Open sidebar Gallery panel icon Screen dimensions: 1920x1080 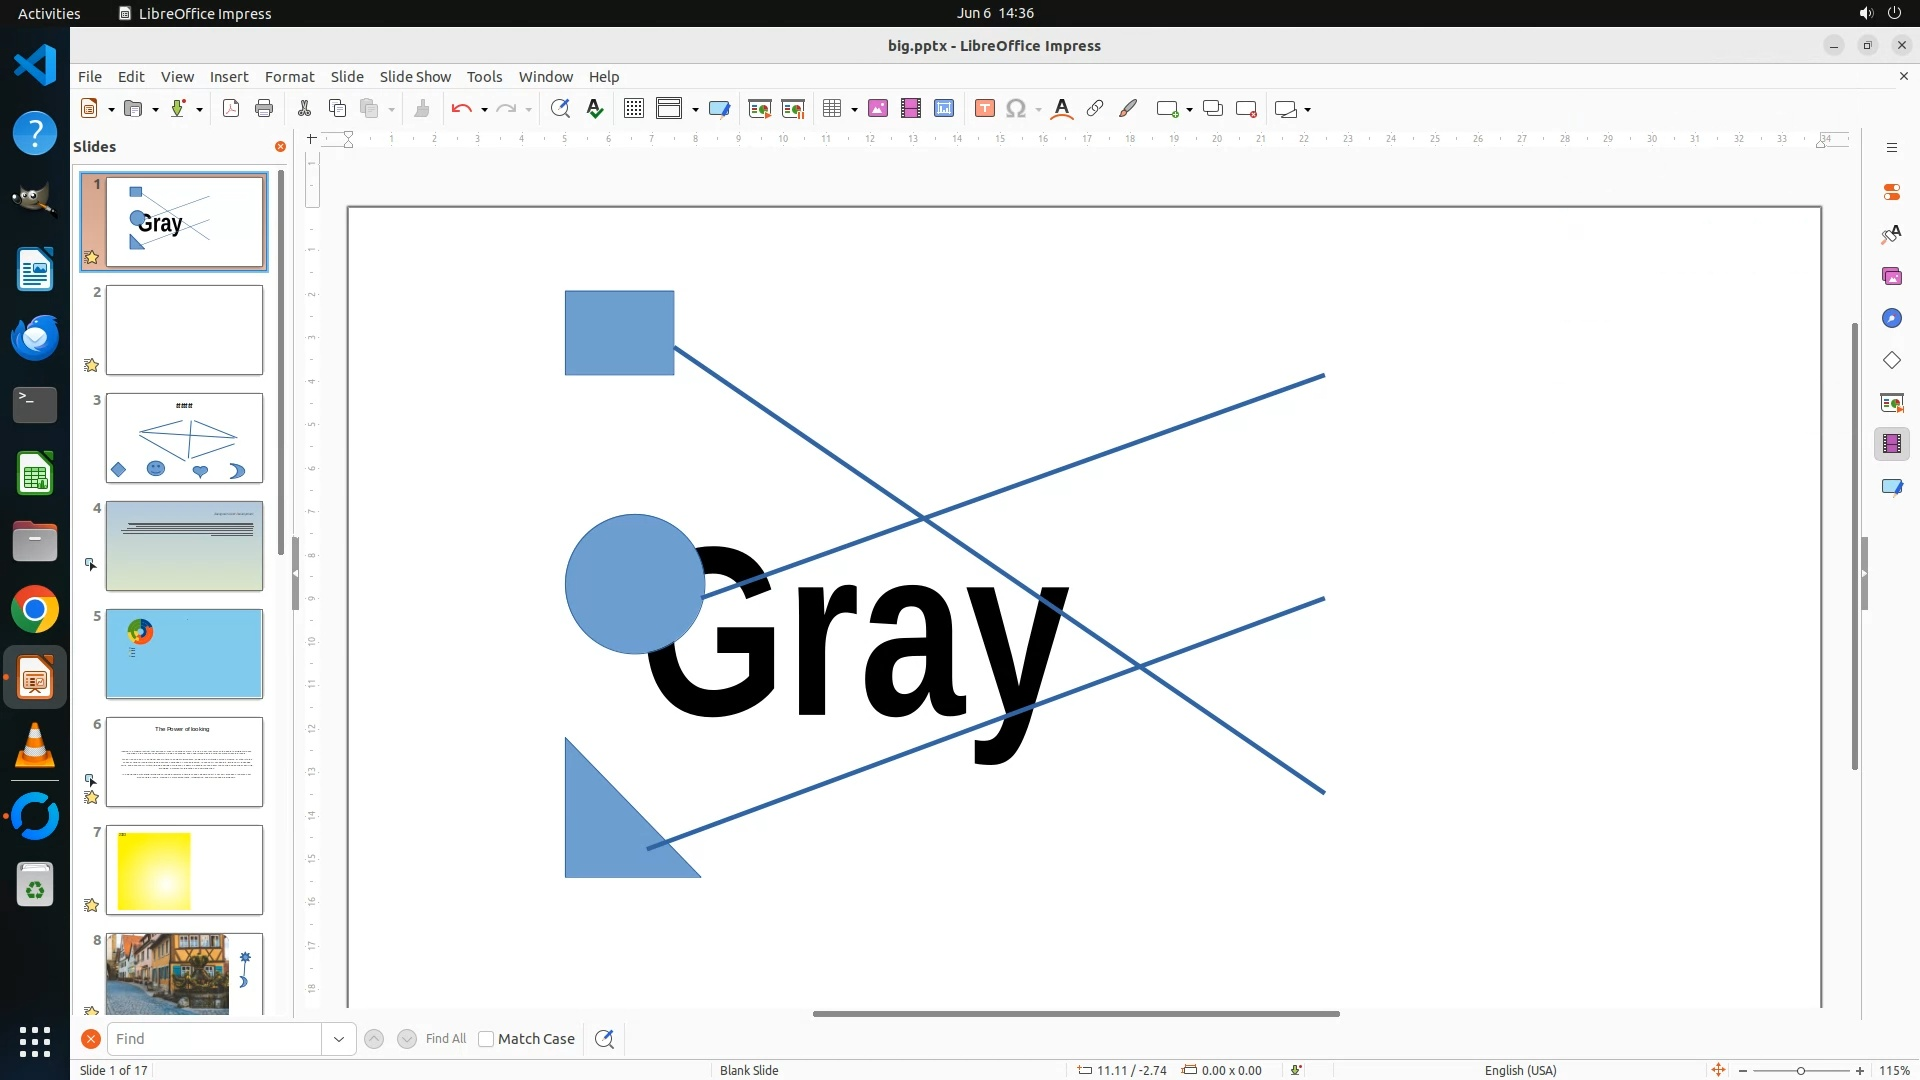coord(1891,276)
